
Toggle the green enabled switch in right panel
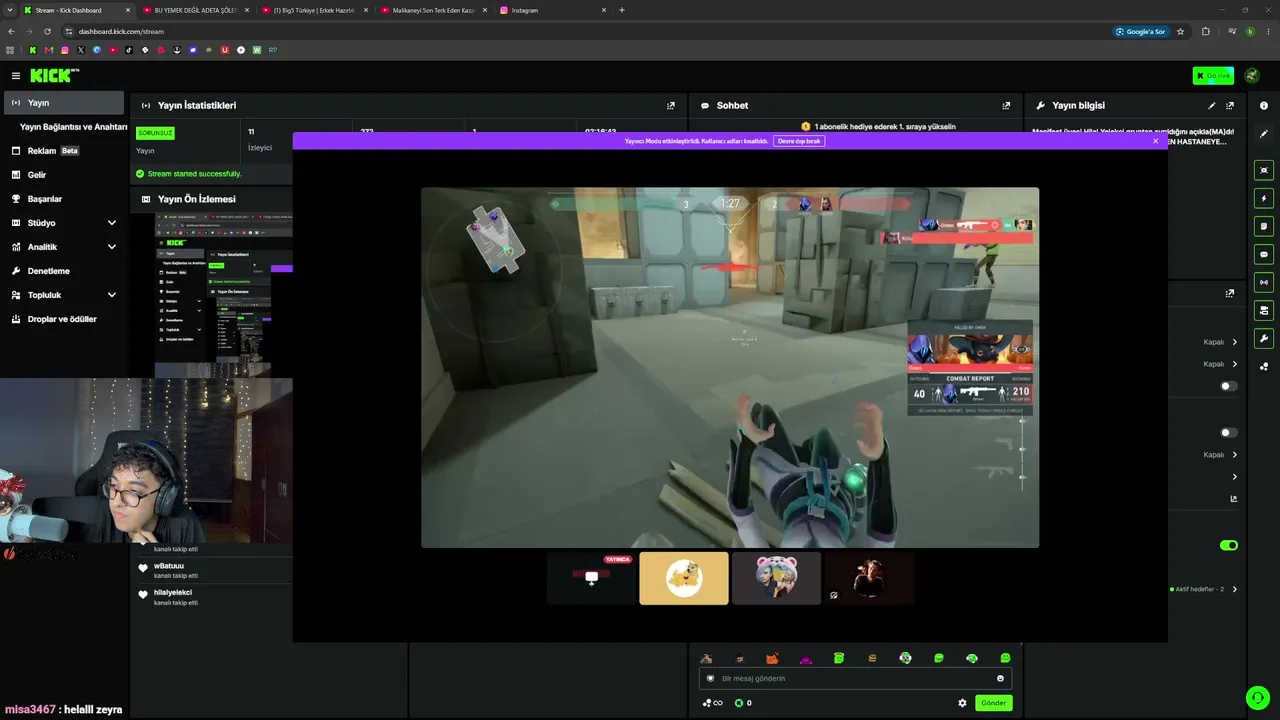pyautogui.click(x=1229, y=545)
